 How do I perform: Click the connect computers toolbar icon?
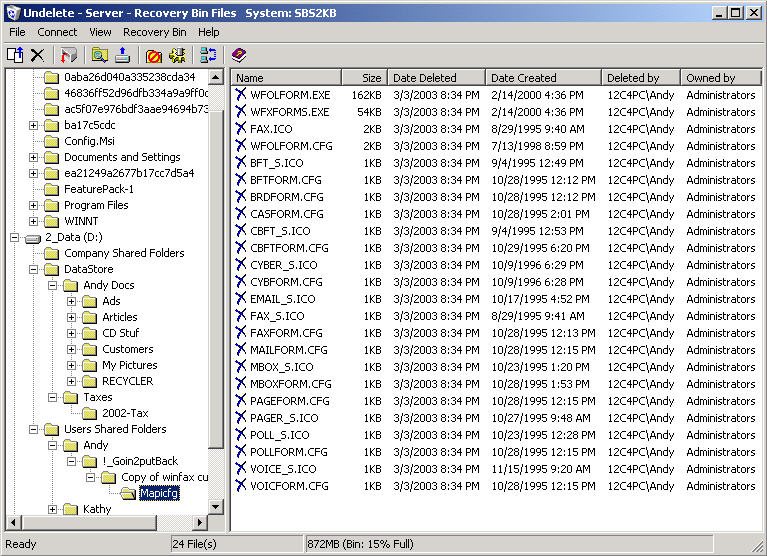pyautogui.click(x=208, y=55)
